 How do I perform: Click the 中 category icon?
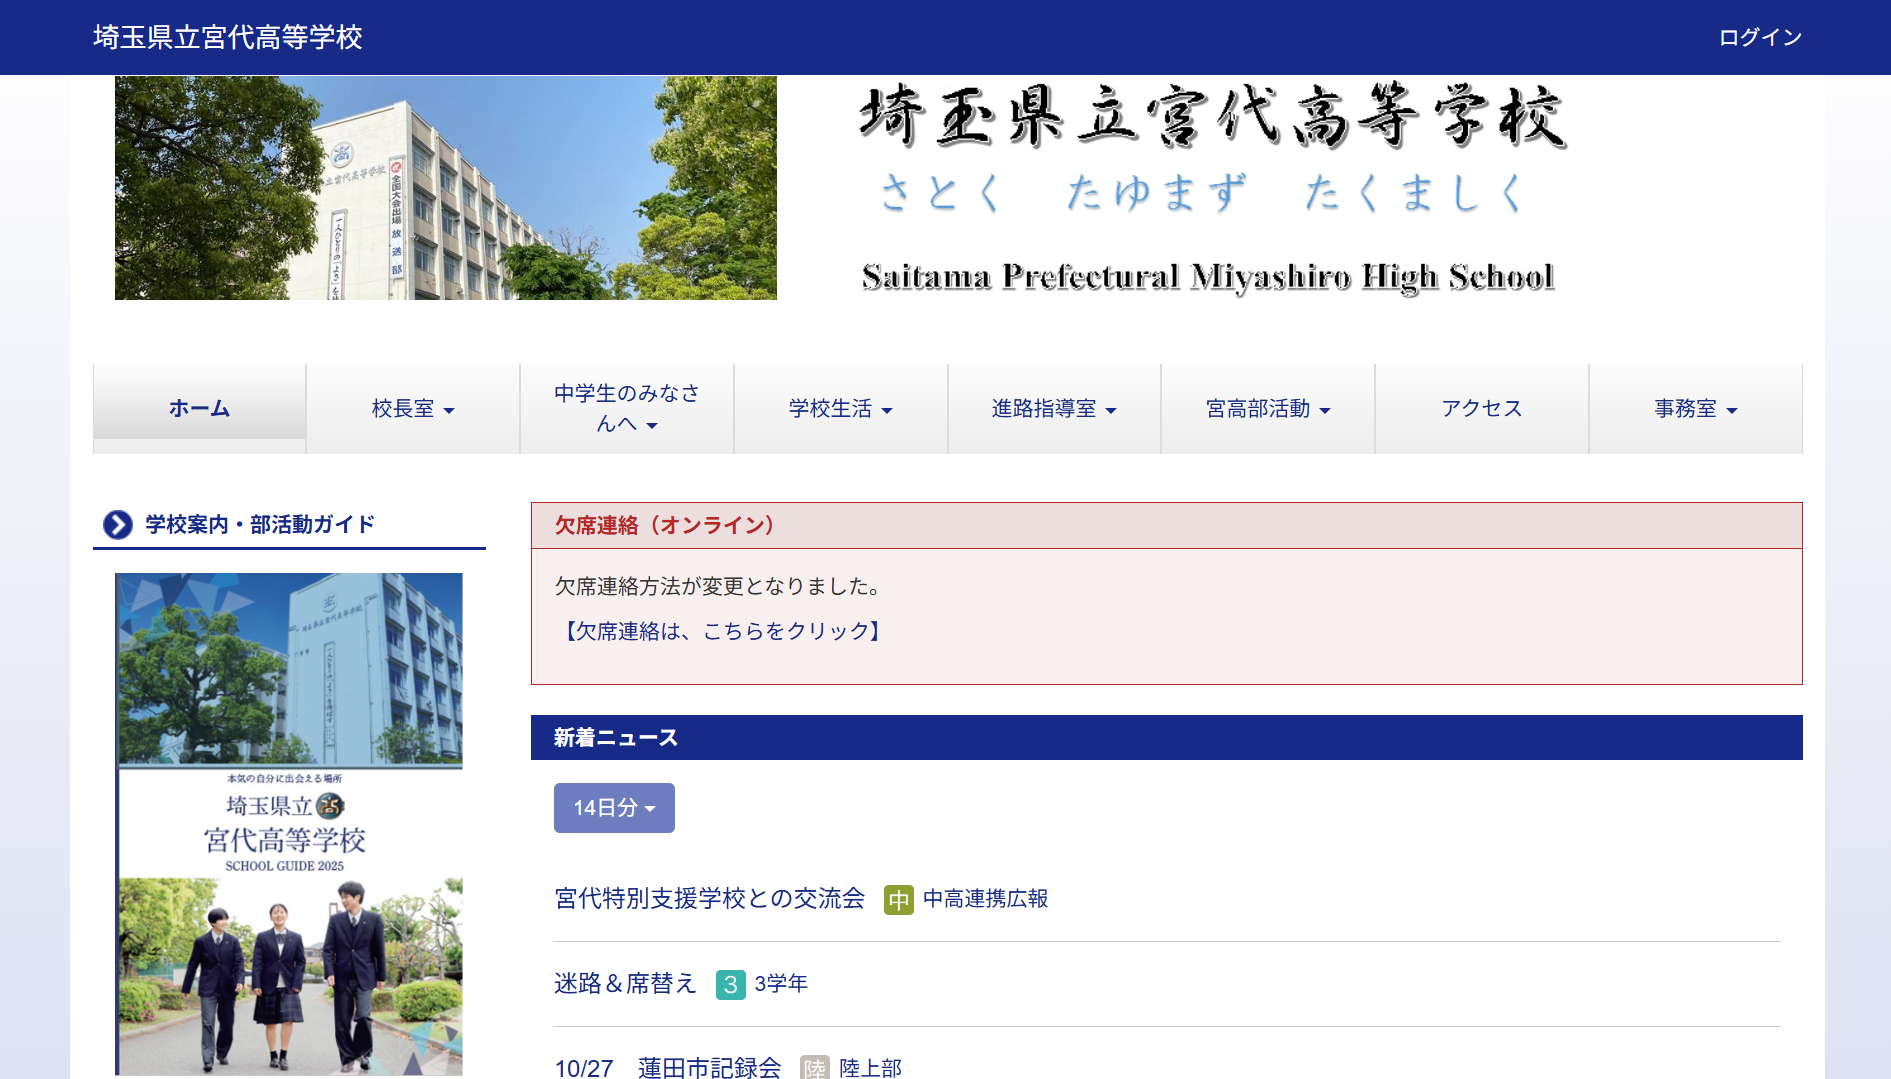[899, 900]
